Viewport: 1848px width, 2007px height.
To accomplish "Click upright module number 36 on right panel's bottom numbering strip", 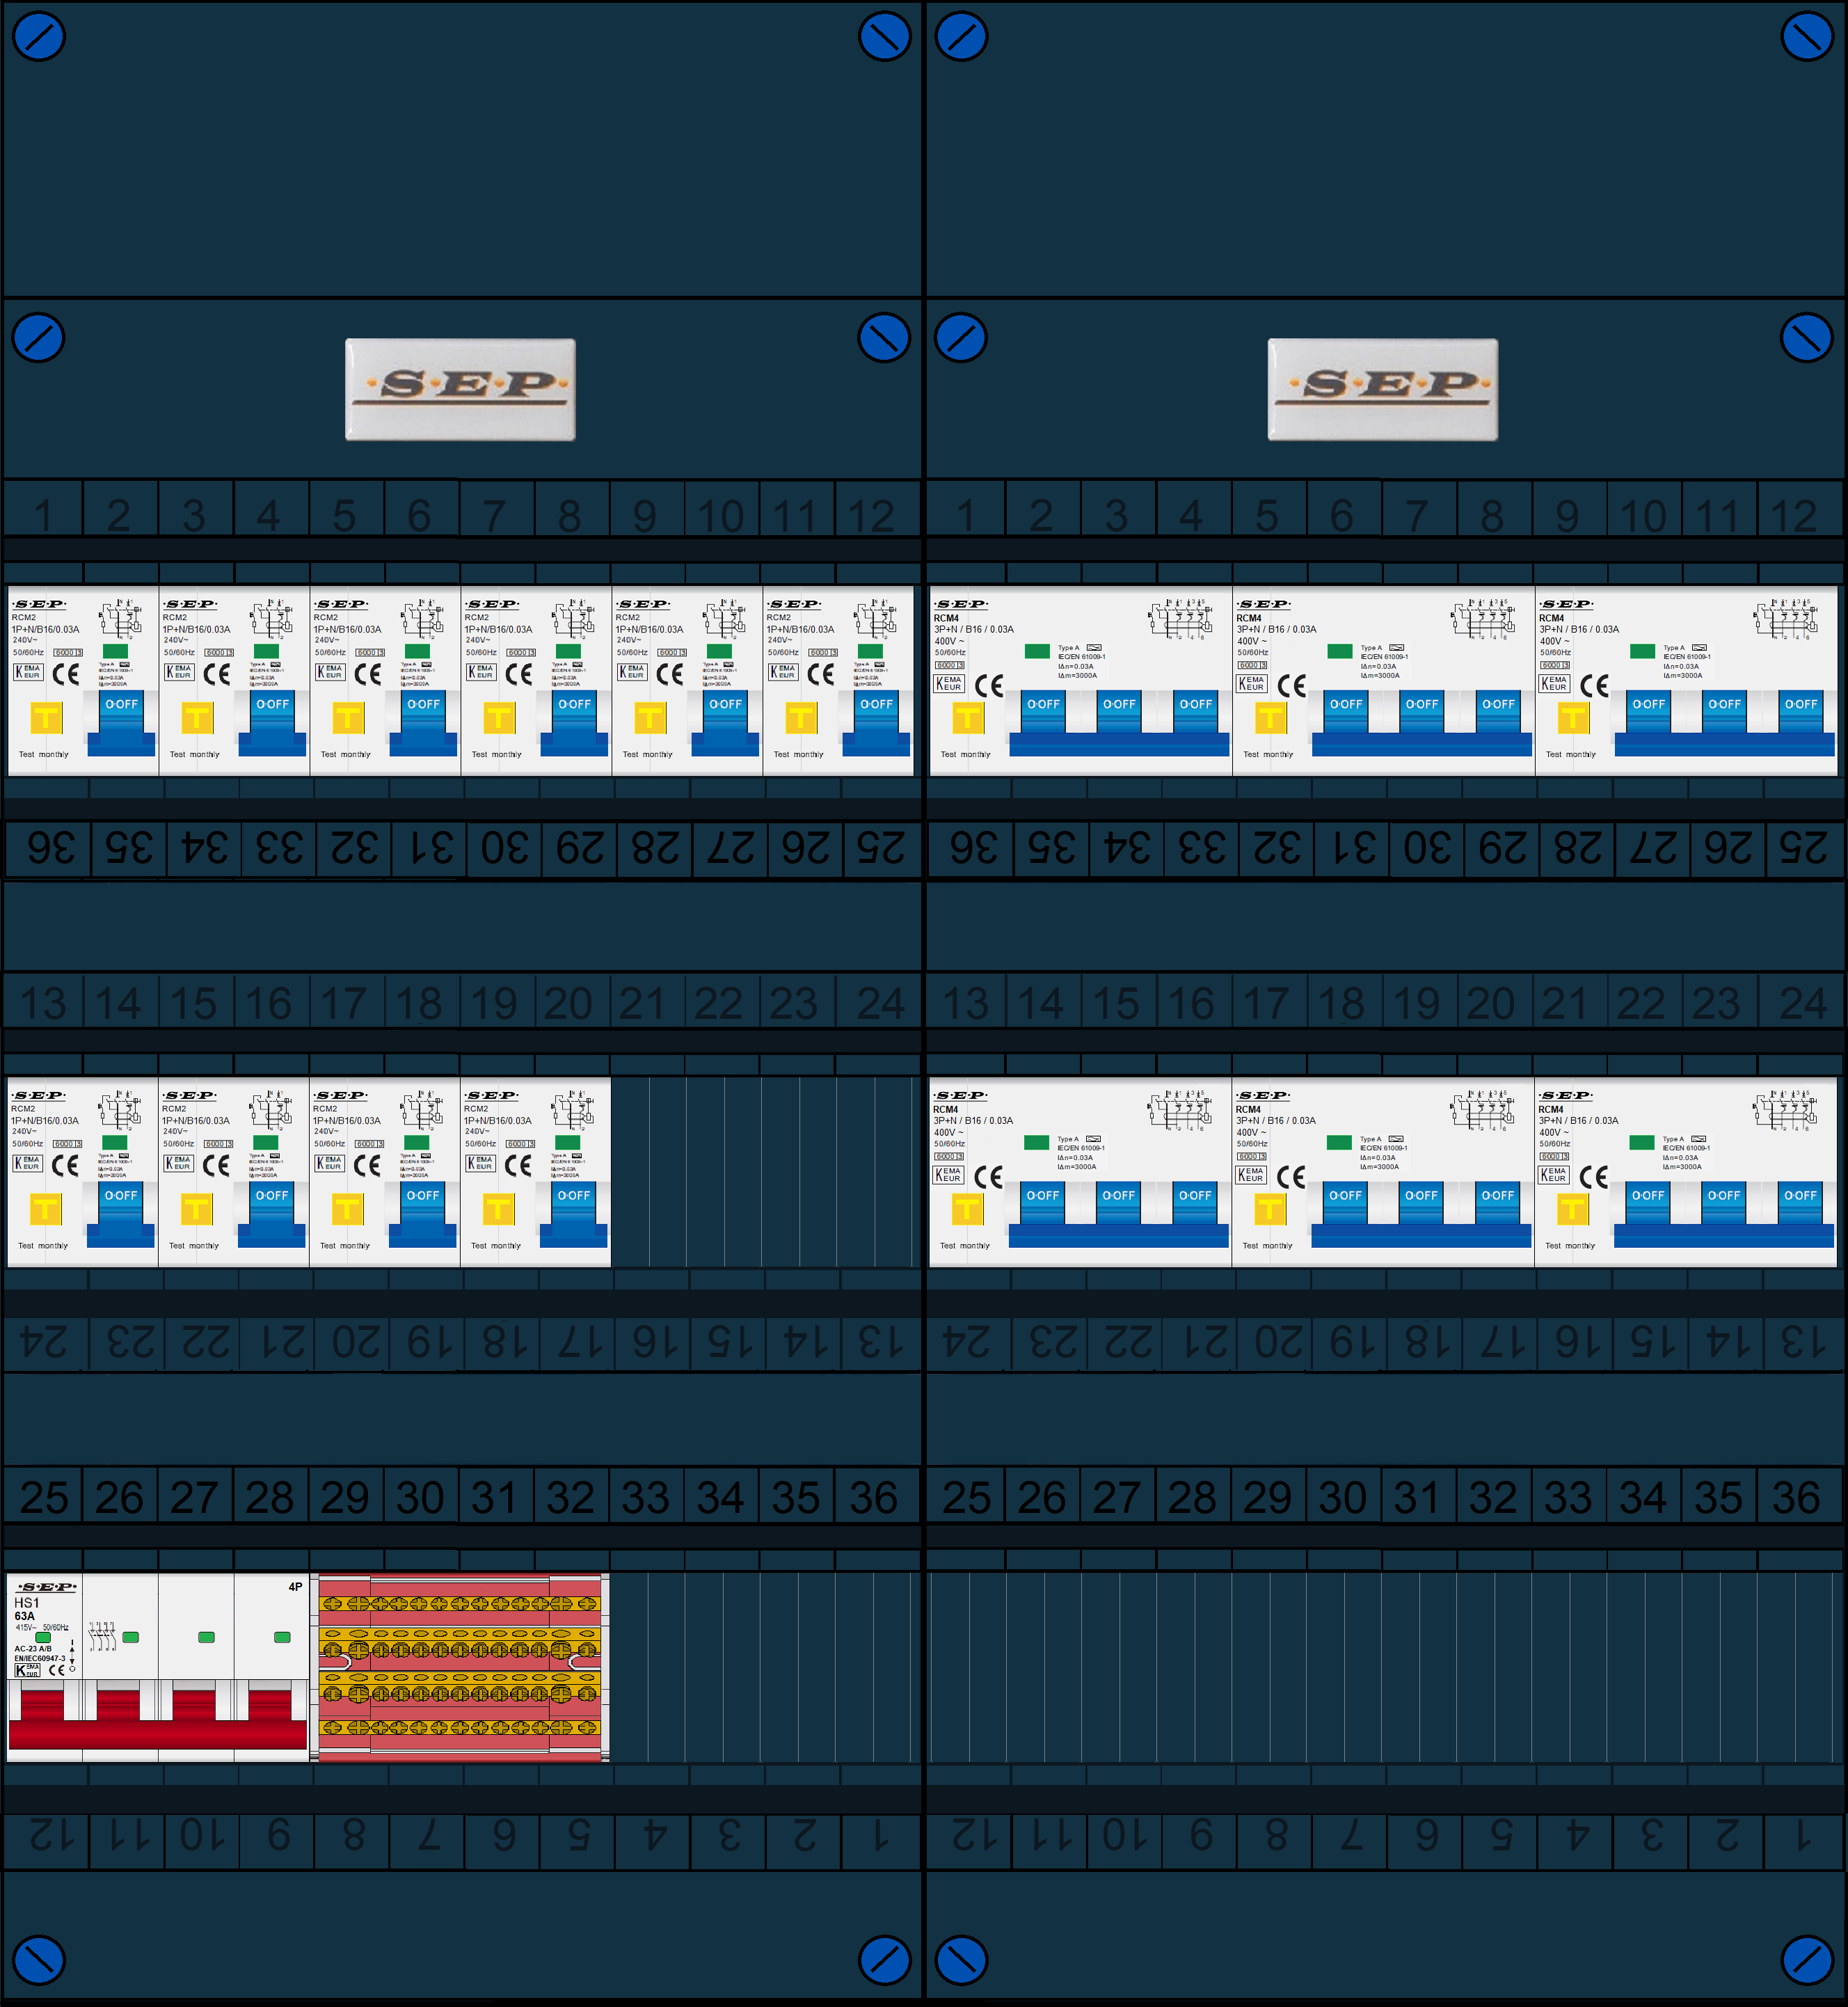I will point(1796,1497).
